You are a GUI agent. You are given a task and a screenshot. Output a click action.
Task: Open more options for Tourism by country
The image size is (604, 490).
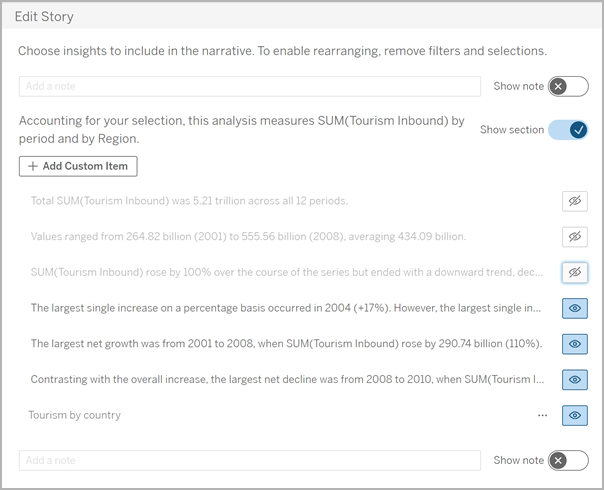(x=542, y=415)
